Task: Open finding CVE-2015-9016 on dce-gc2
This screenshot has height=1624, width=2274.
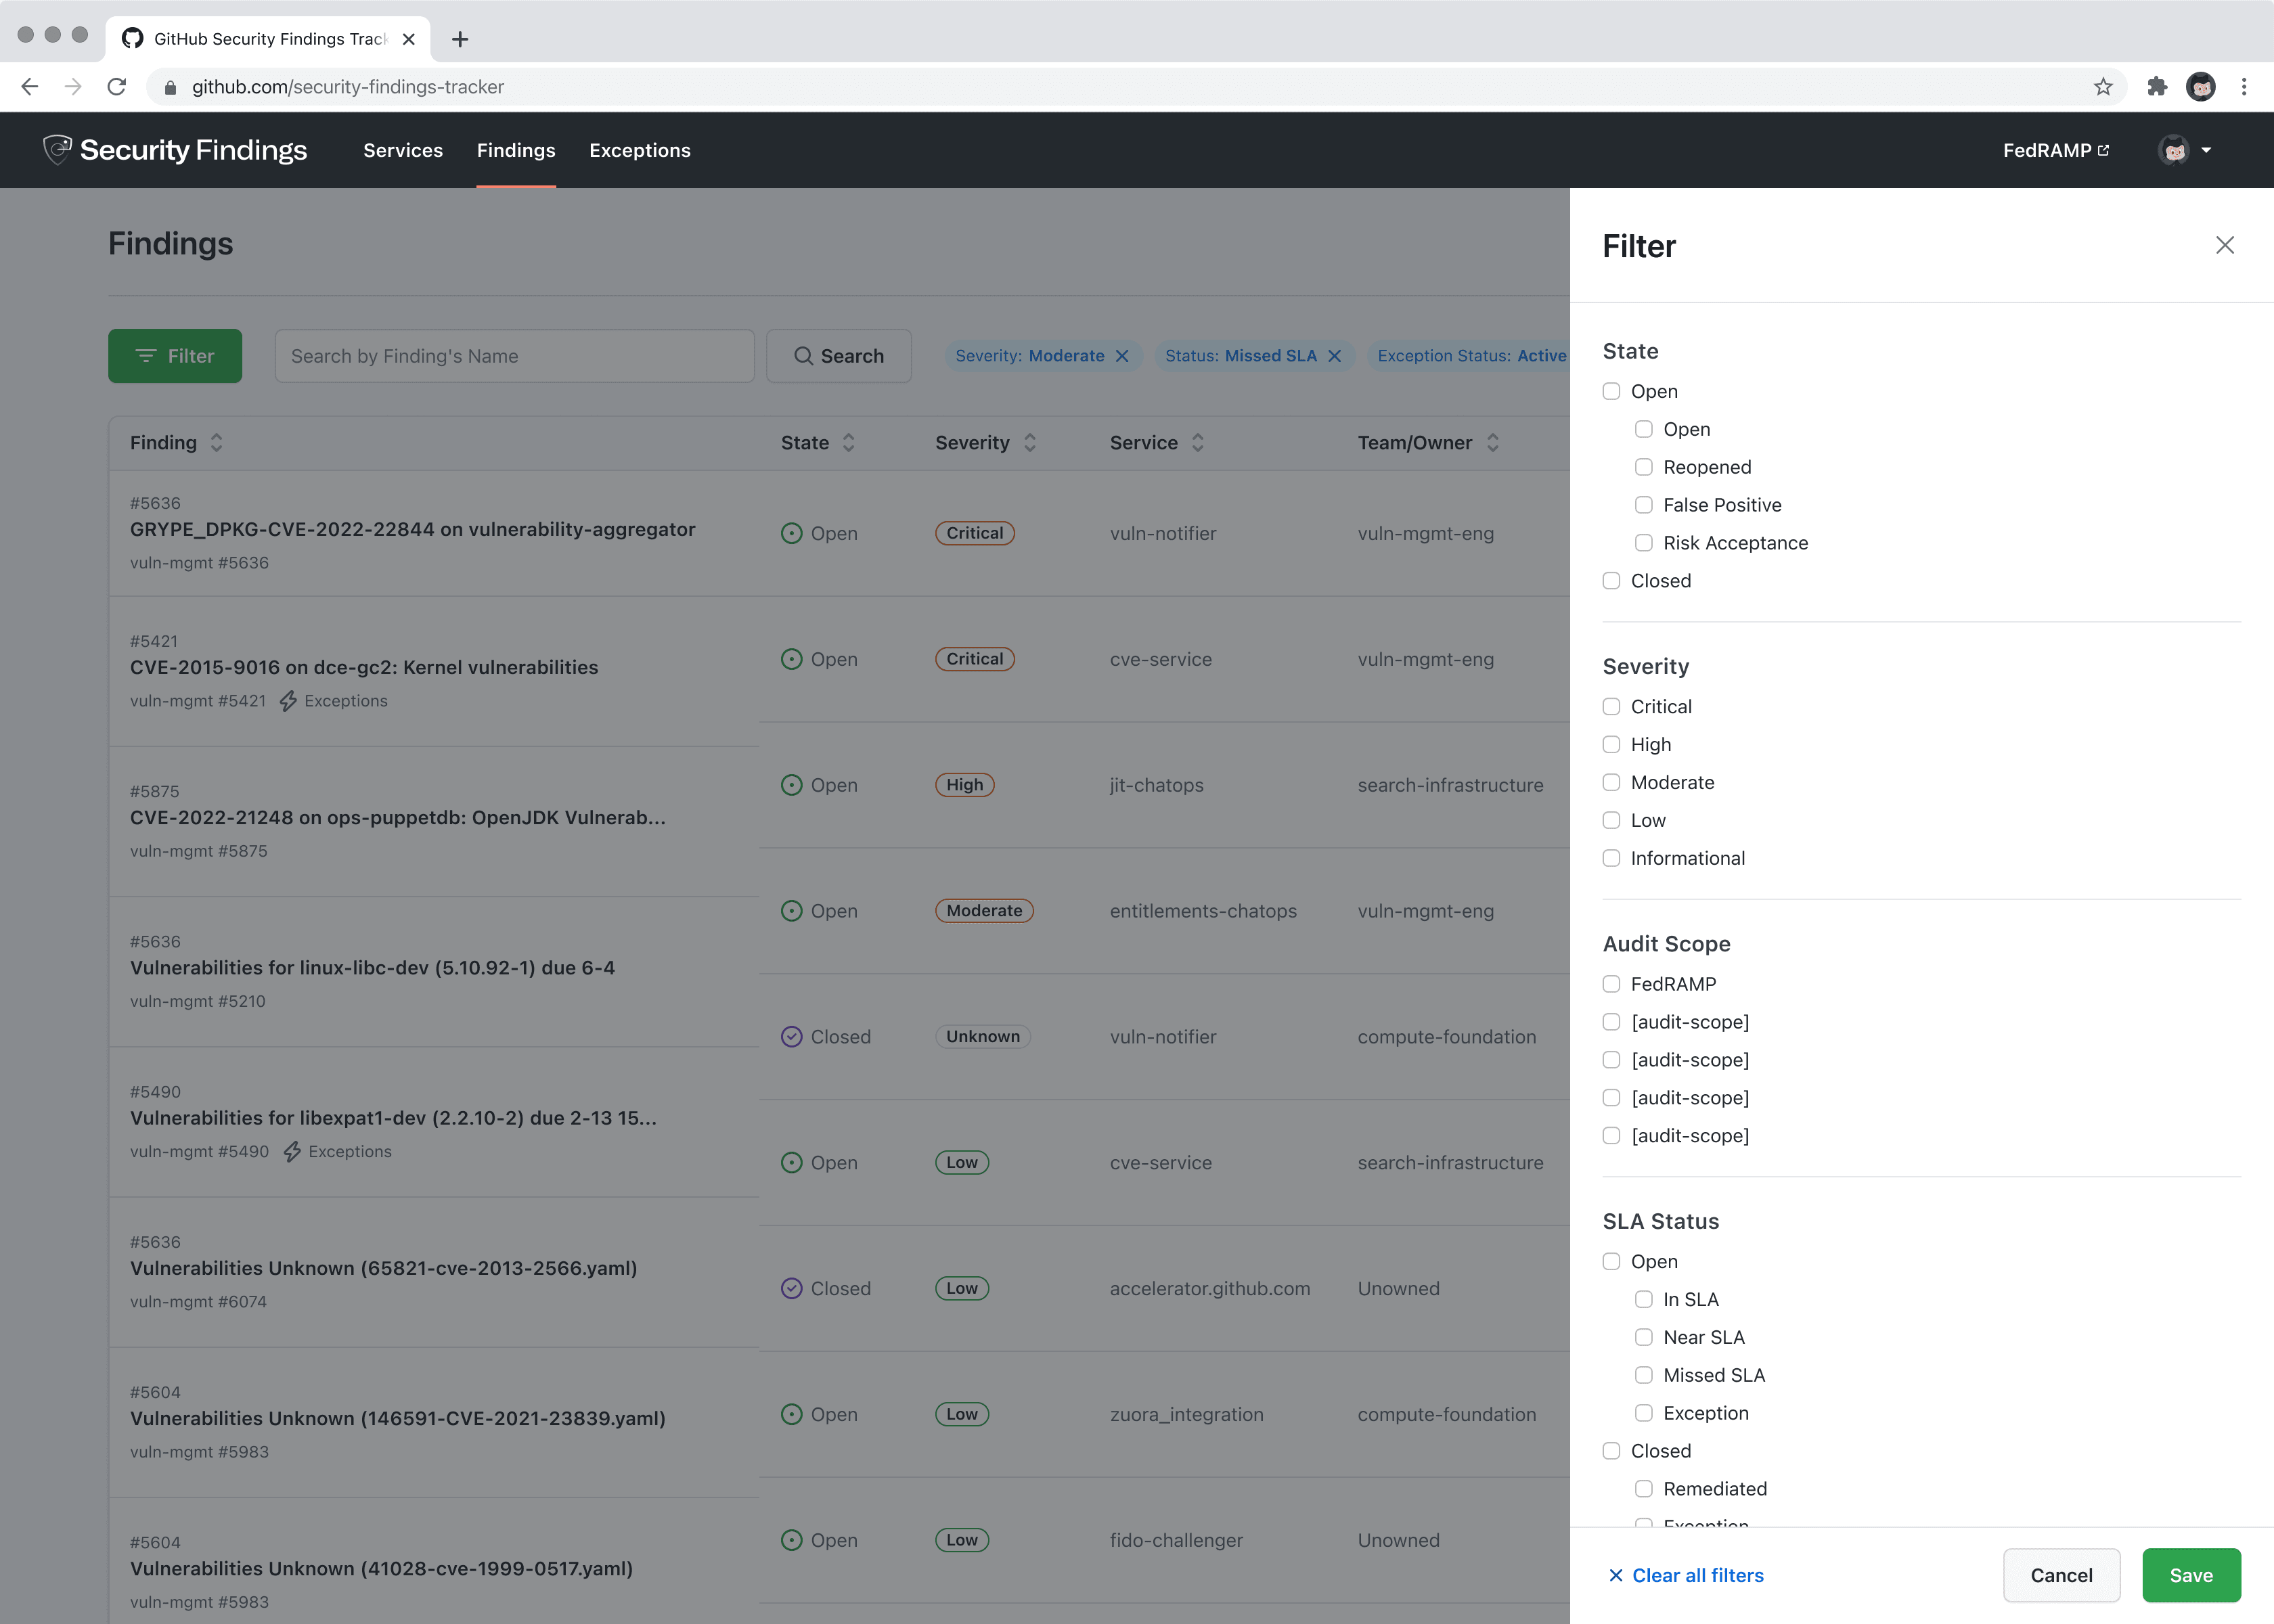Action: pos(364,668)
